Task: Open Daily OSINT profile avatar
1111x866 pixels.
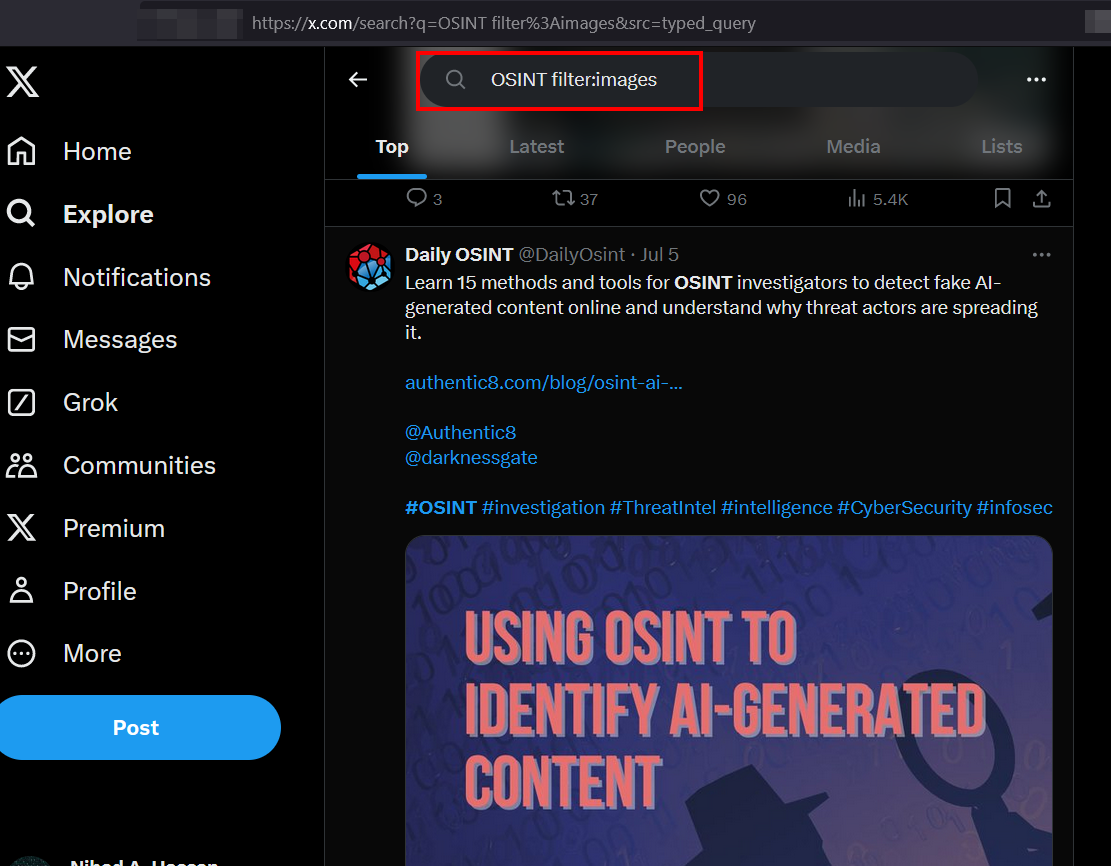Action: (370, 267)
